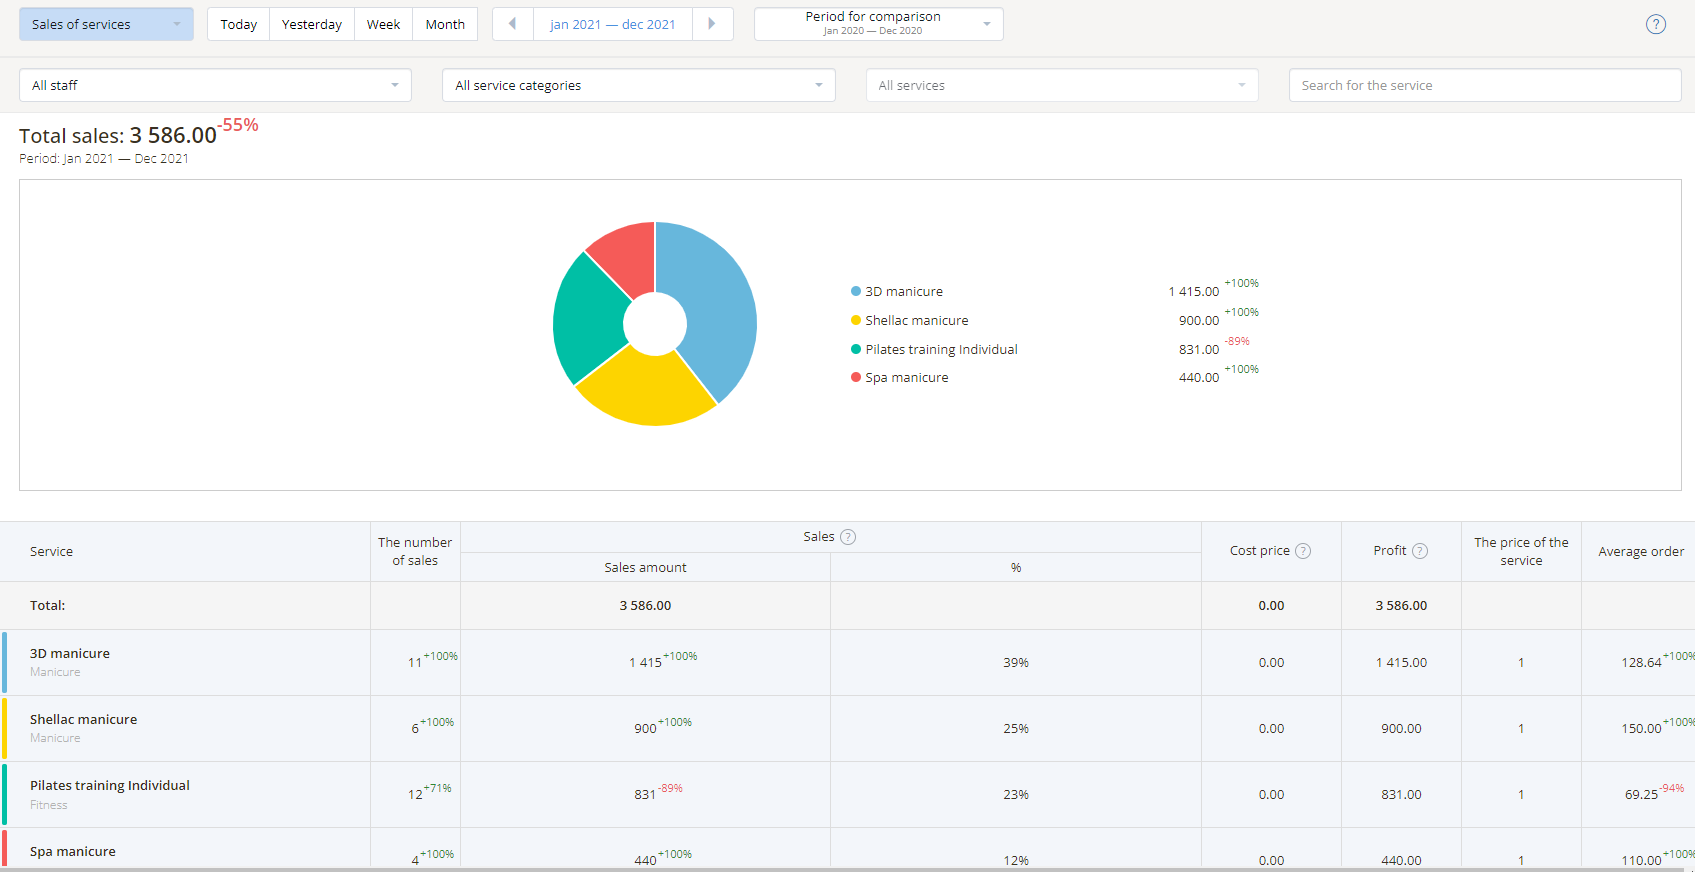Select the Month period tab
This screenshot has height=872, width=1695.
click(445, 24)
